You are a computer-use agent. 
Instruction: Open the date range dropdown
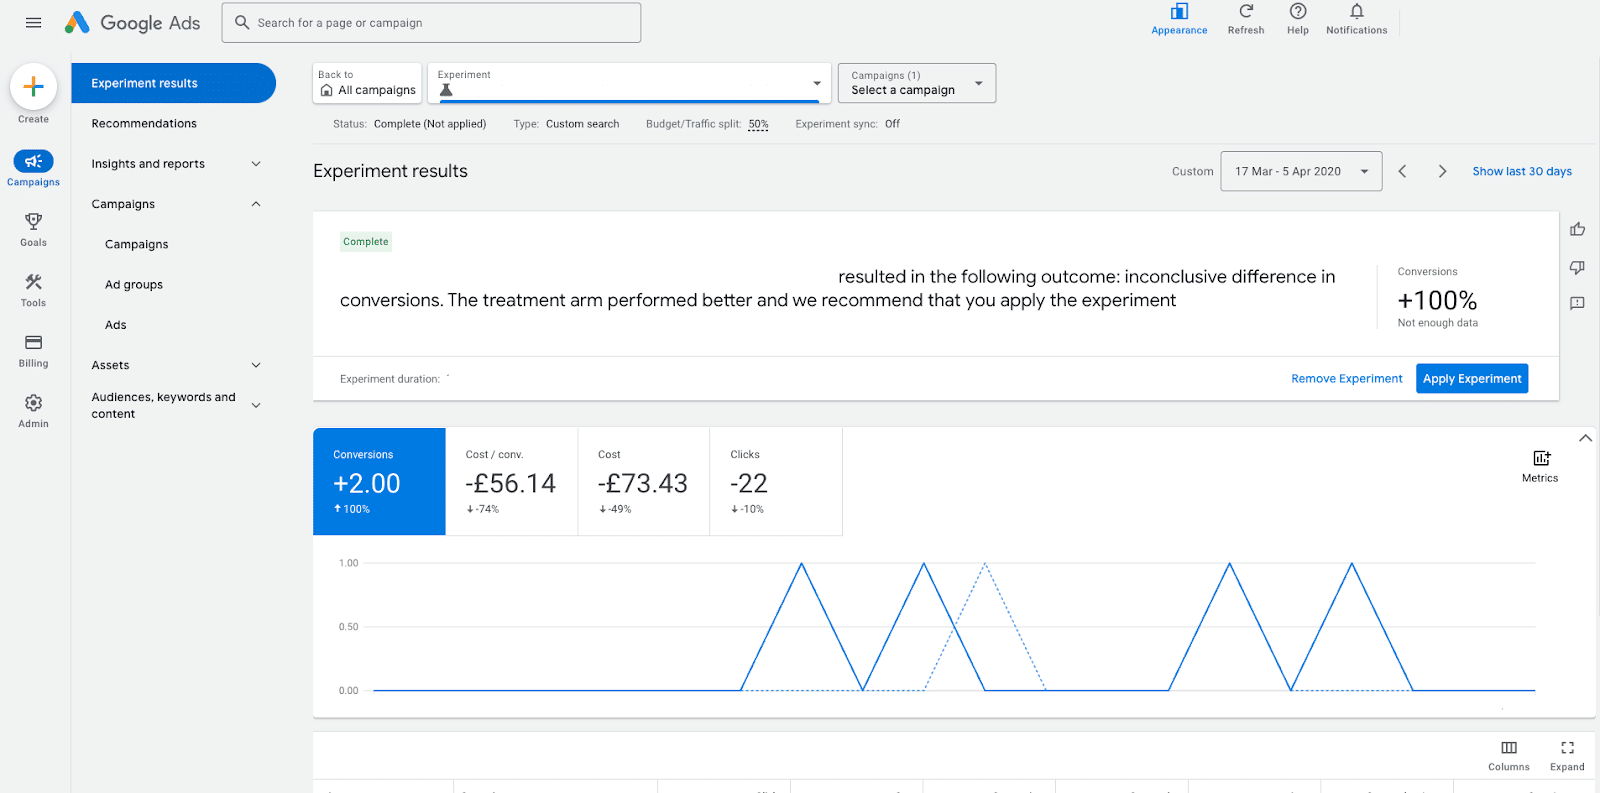click(1301, 171)
